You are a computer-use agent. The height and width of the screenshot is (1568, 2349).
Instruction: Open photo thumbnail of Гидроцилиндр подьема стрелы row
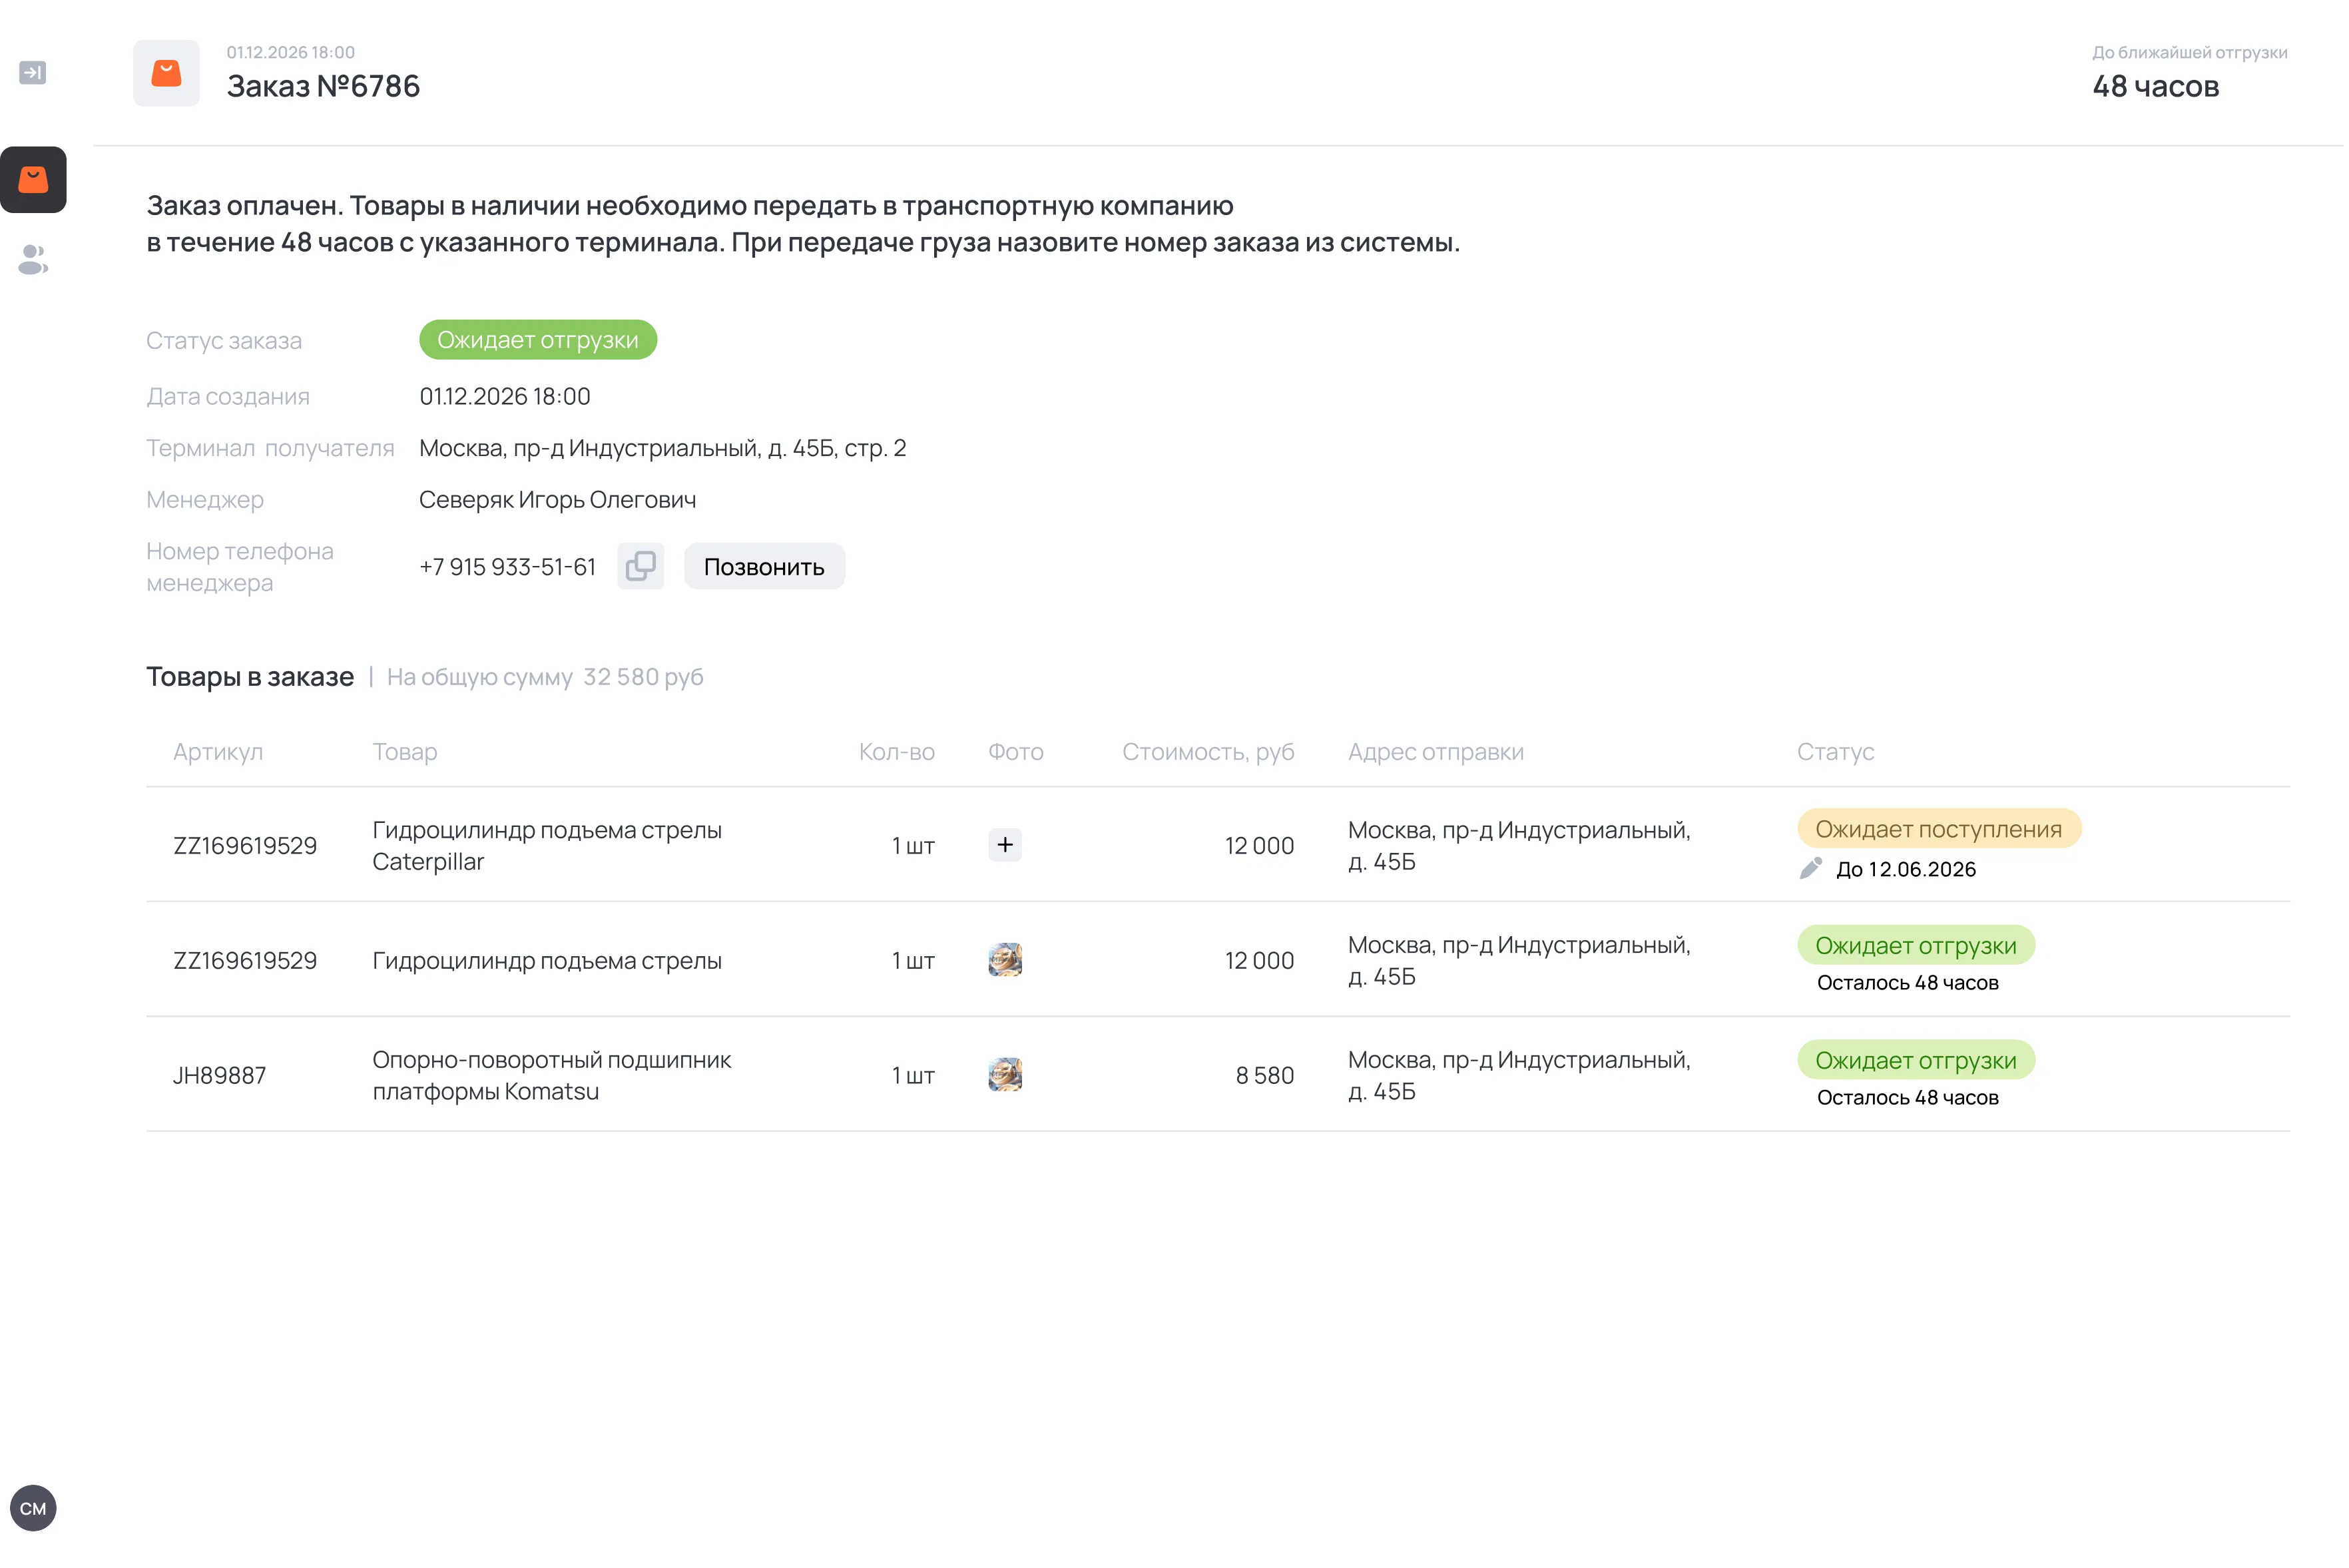coord(1006,961)
